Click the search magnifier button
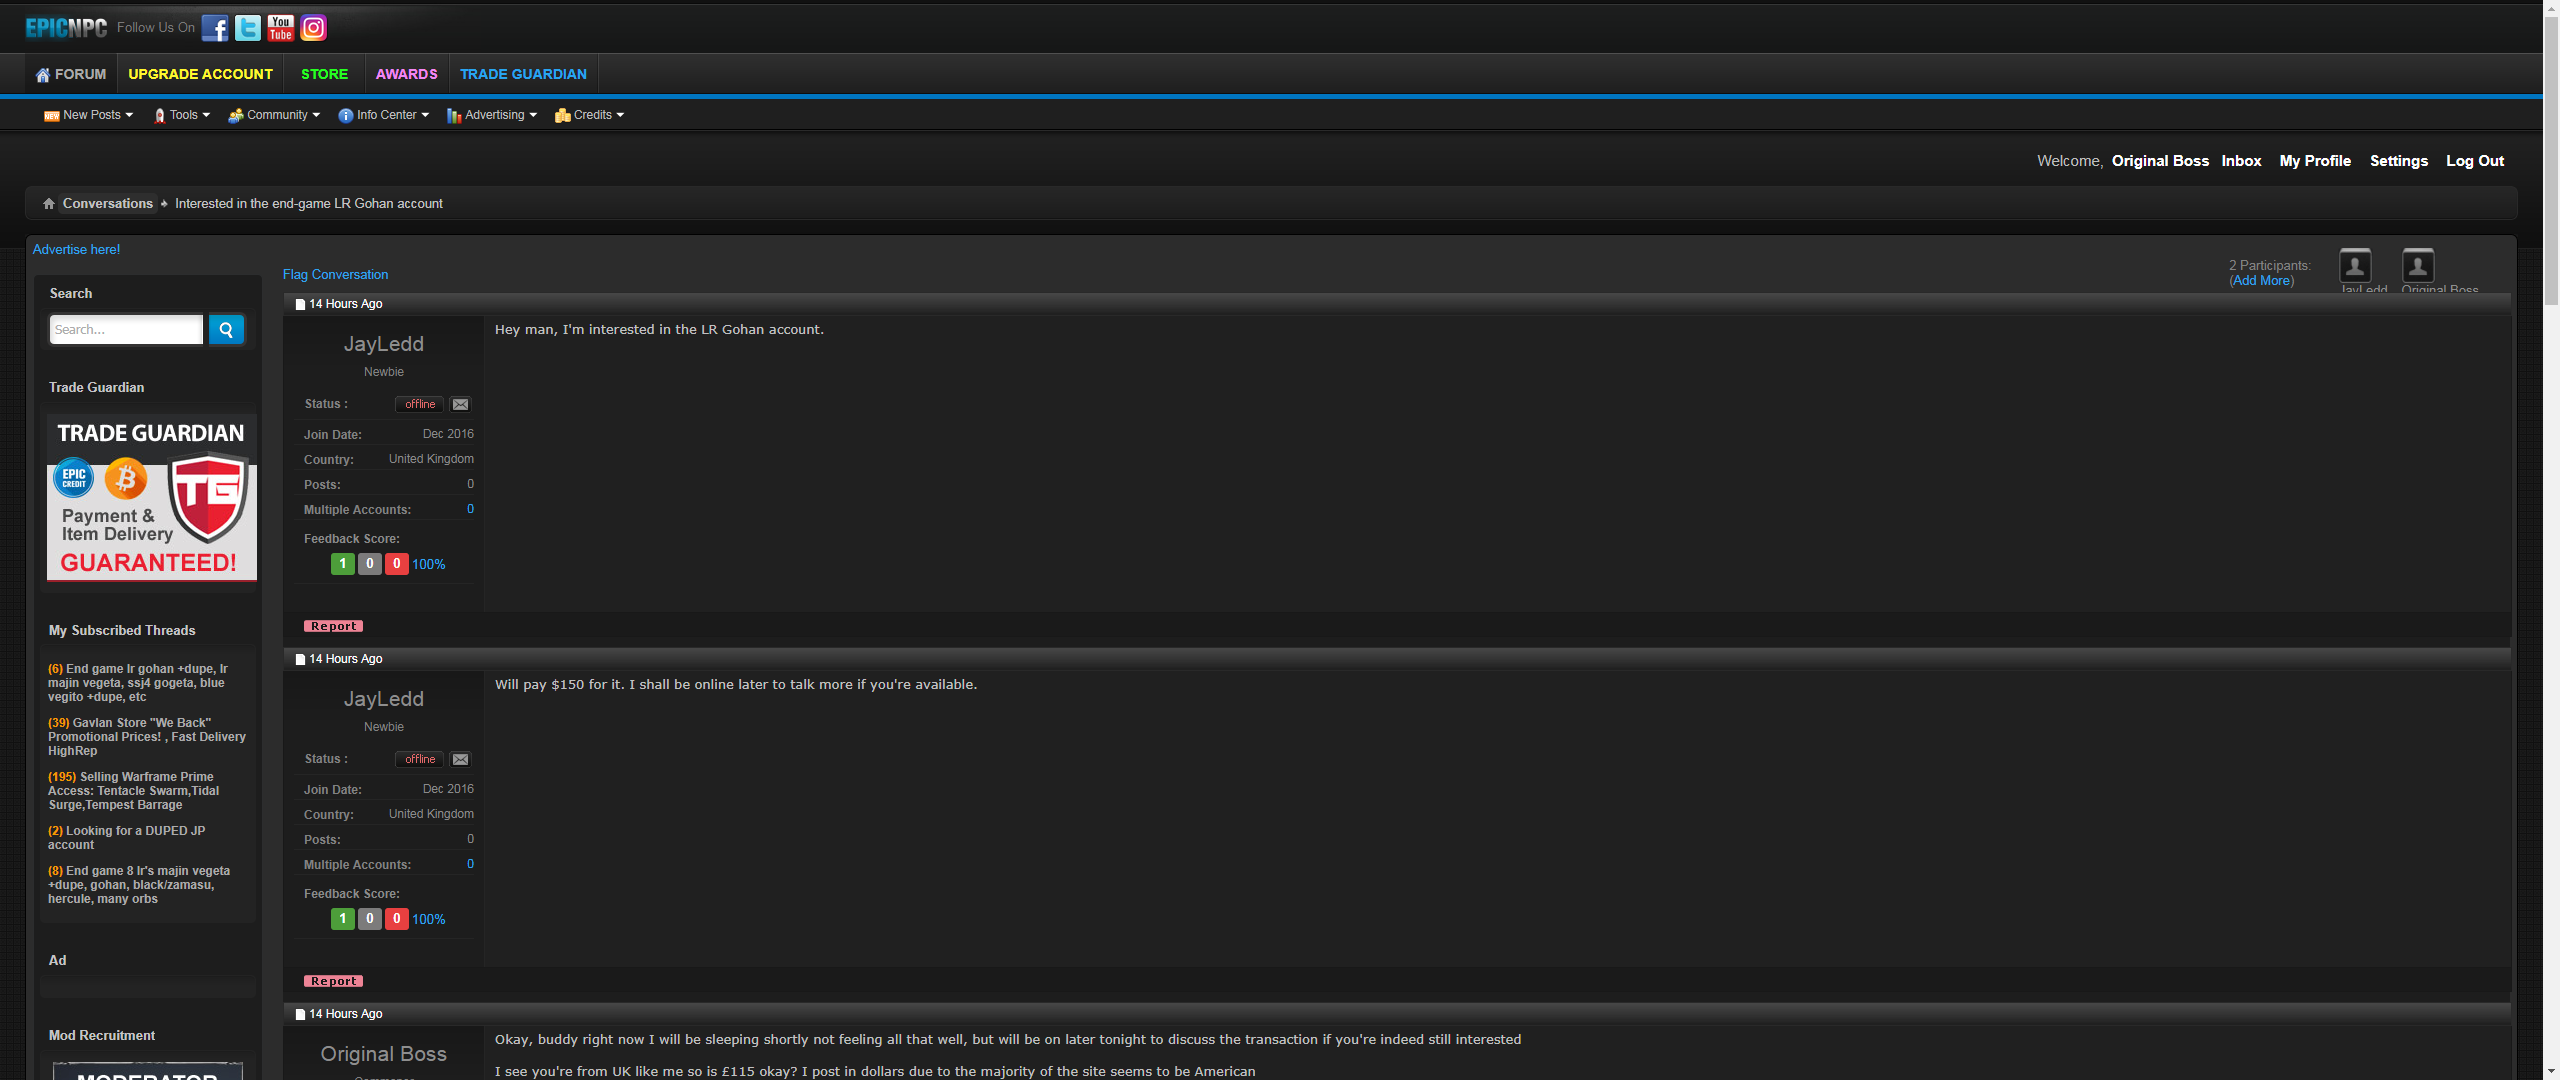Image resolution: width=2560 pixels, height=1080 pixels. pyautogui.click(x=226, y=329)
